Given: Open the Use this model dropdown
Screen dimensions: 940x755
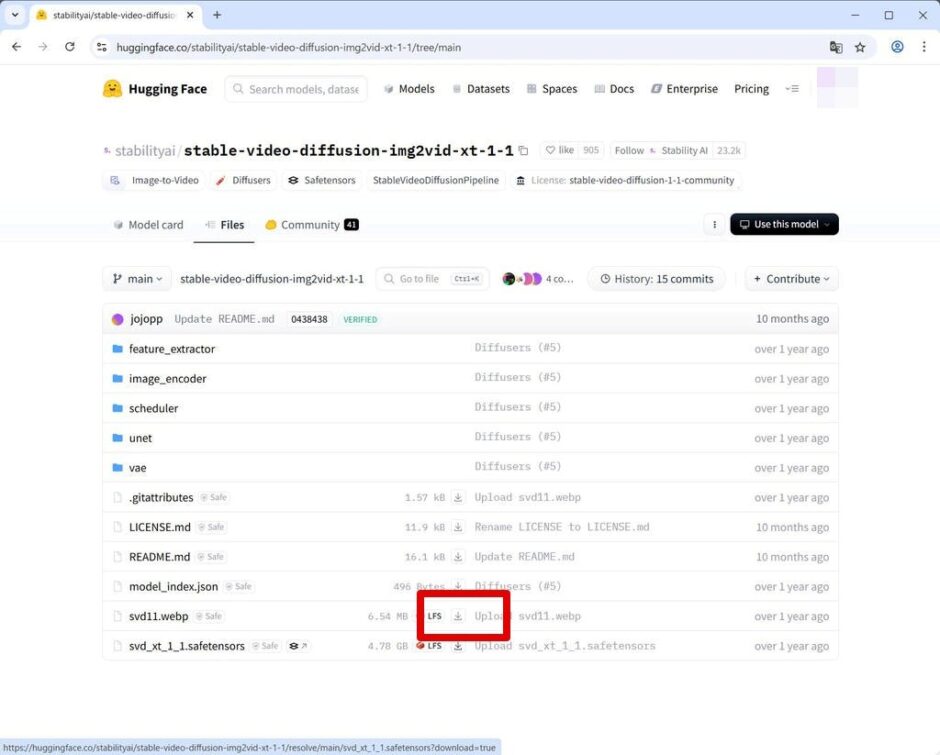Looking at the screenshot, I should 784,225.
